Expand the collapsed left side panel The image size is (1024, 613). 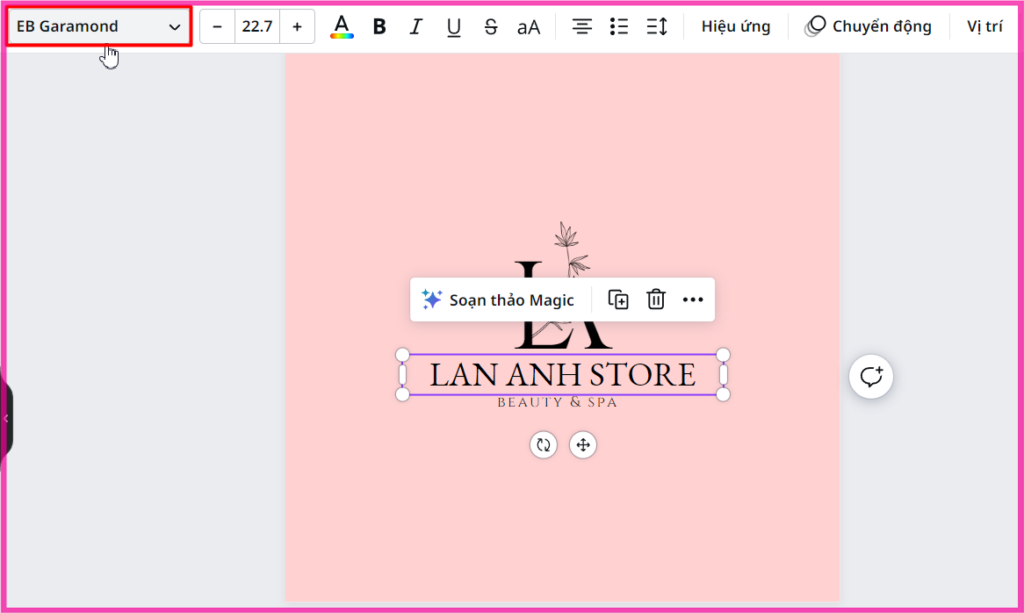pyautogui.click(x=6, y=418)
